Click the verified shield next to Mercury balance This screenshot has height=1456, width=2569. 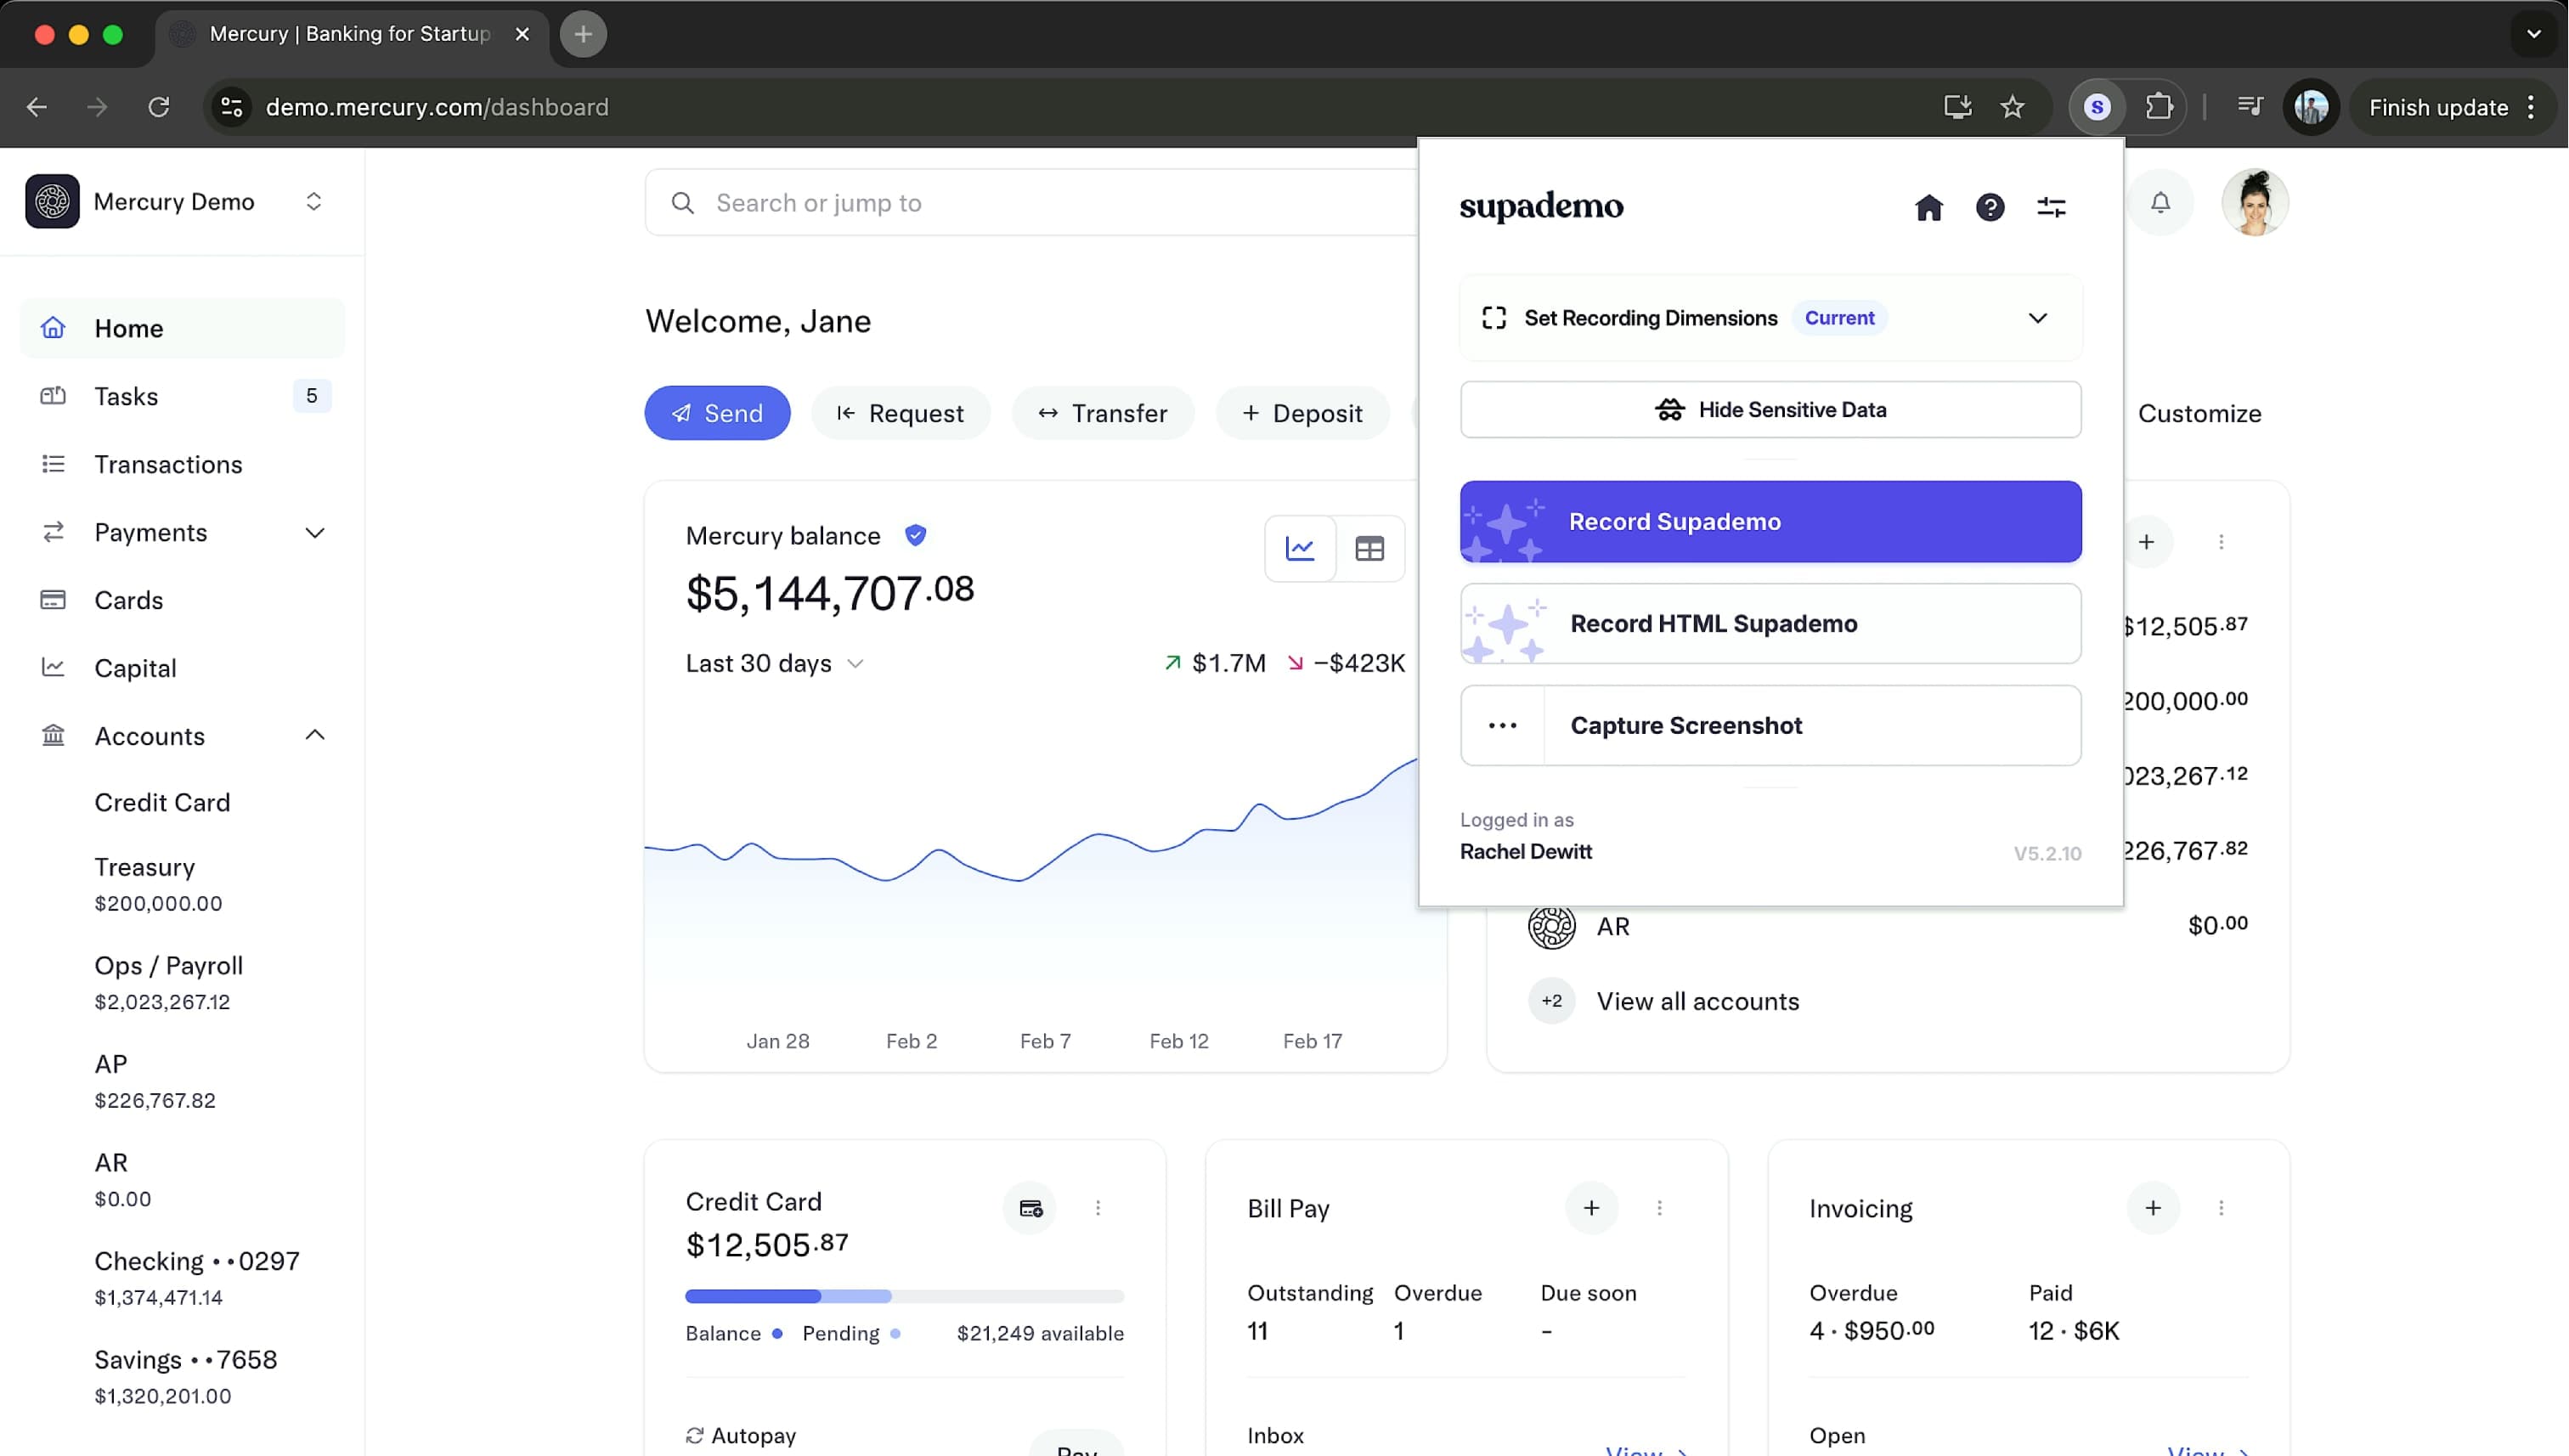click(x=915, y=536)
